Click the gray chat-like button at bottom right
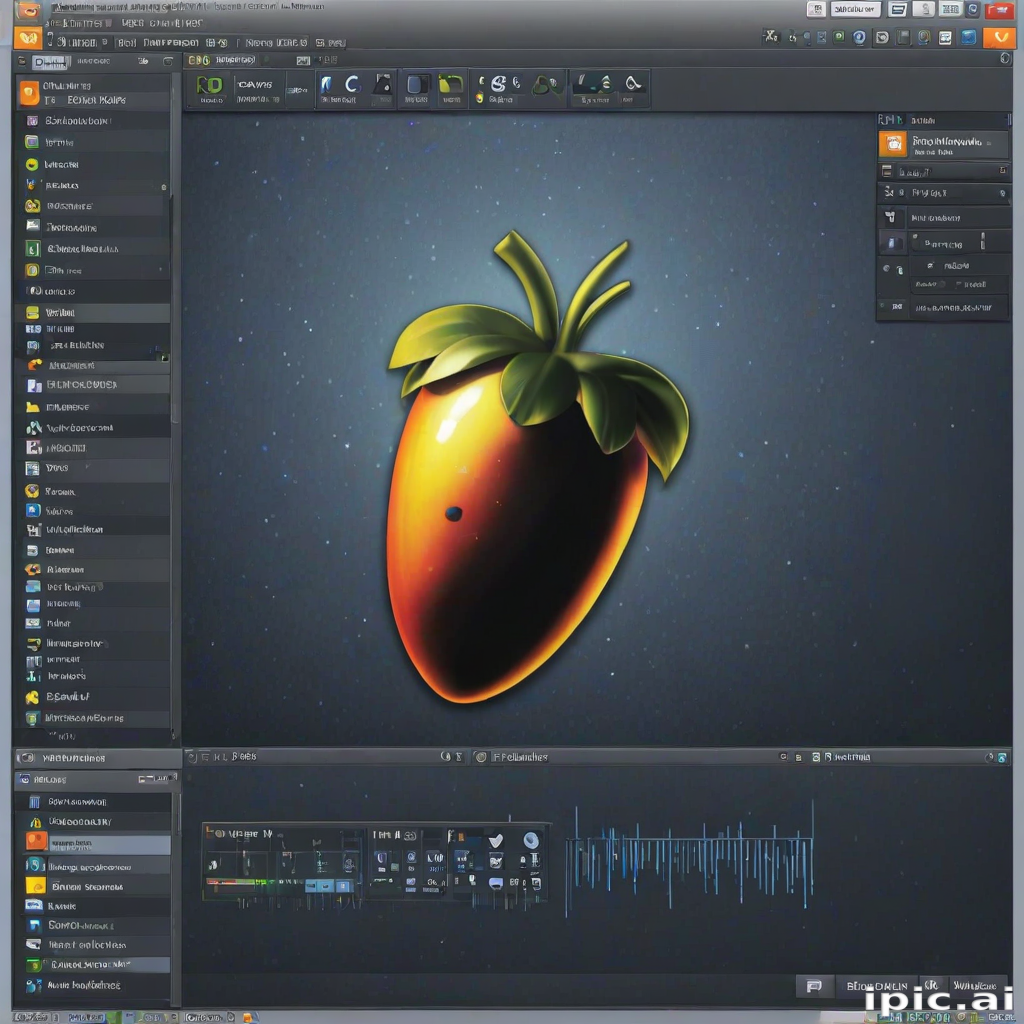 814,986
